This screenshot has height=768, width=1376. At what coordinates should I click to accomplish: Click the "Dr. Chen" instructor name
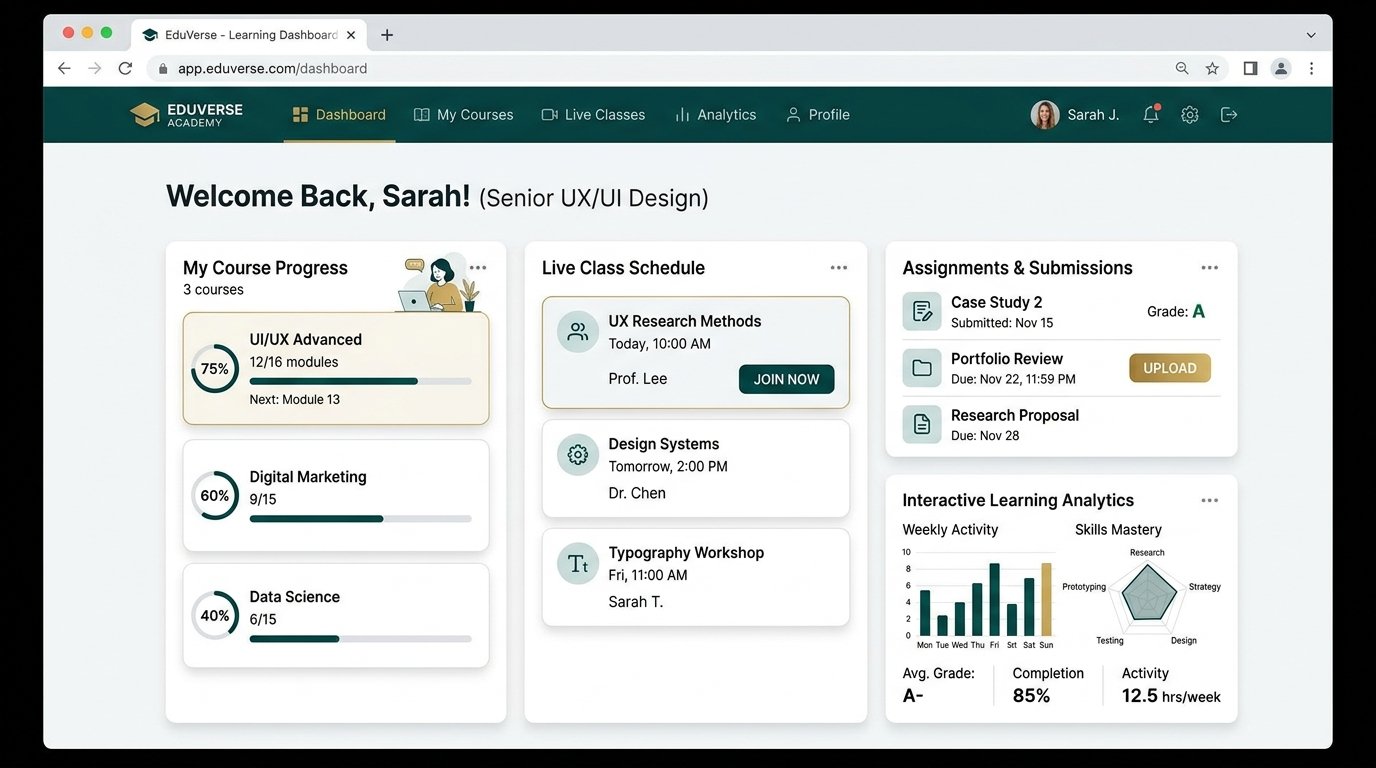coord(637,493)
